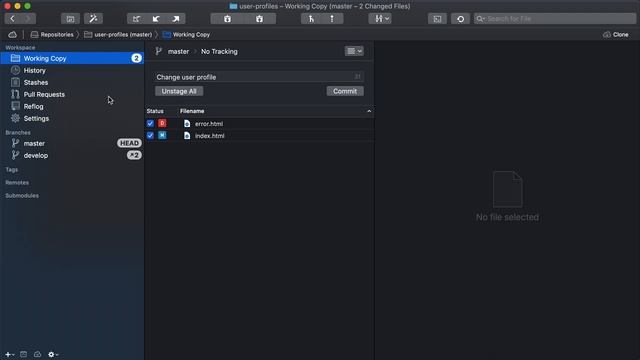Select the develop branch in sidebar
This screenshot has height=360, width=640.
(x=72, y=156)
